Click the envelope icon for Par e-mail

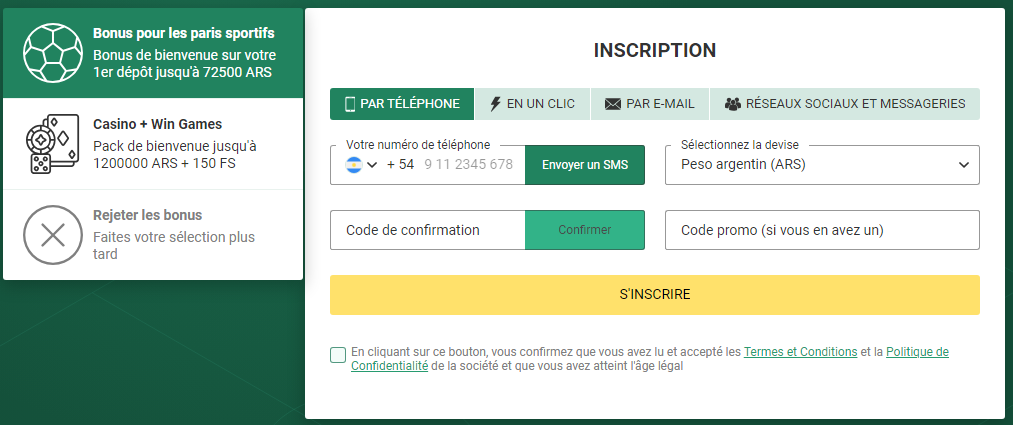[613, 104]
